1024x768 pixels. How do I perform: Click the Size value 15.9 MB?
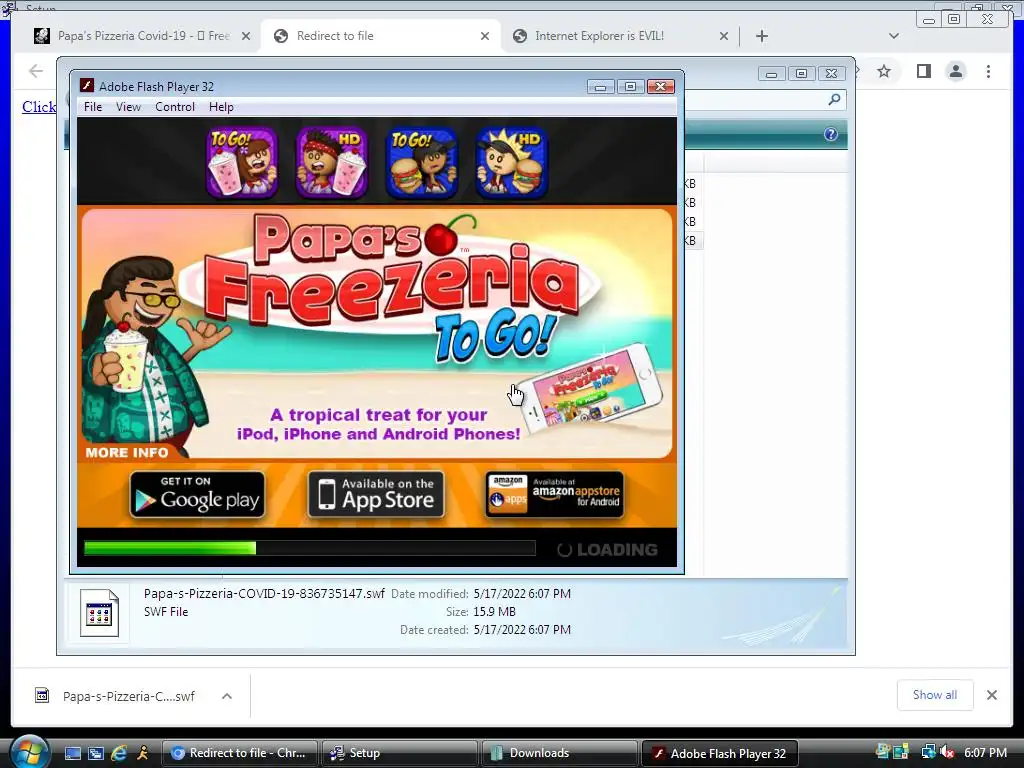(x=494, y=611)
